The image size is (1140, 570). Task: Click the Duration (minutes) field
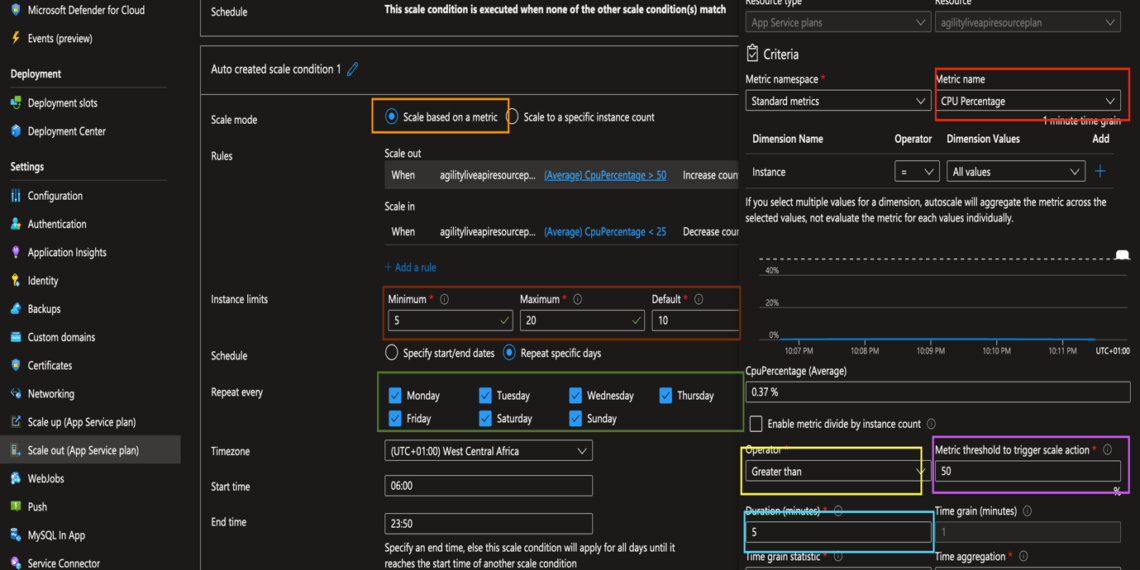(x=839, y=532)
